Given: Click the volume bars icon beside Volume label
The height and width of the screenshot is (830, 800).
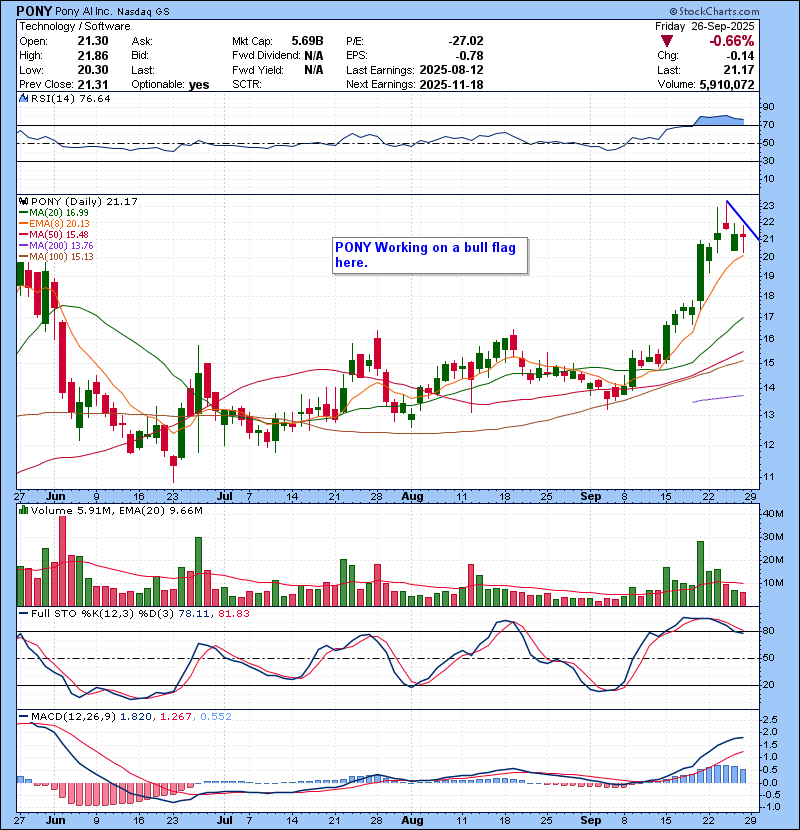Looking at the screenshot, I should pos(23,510).
